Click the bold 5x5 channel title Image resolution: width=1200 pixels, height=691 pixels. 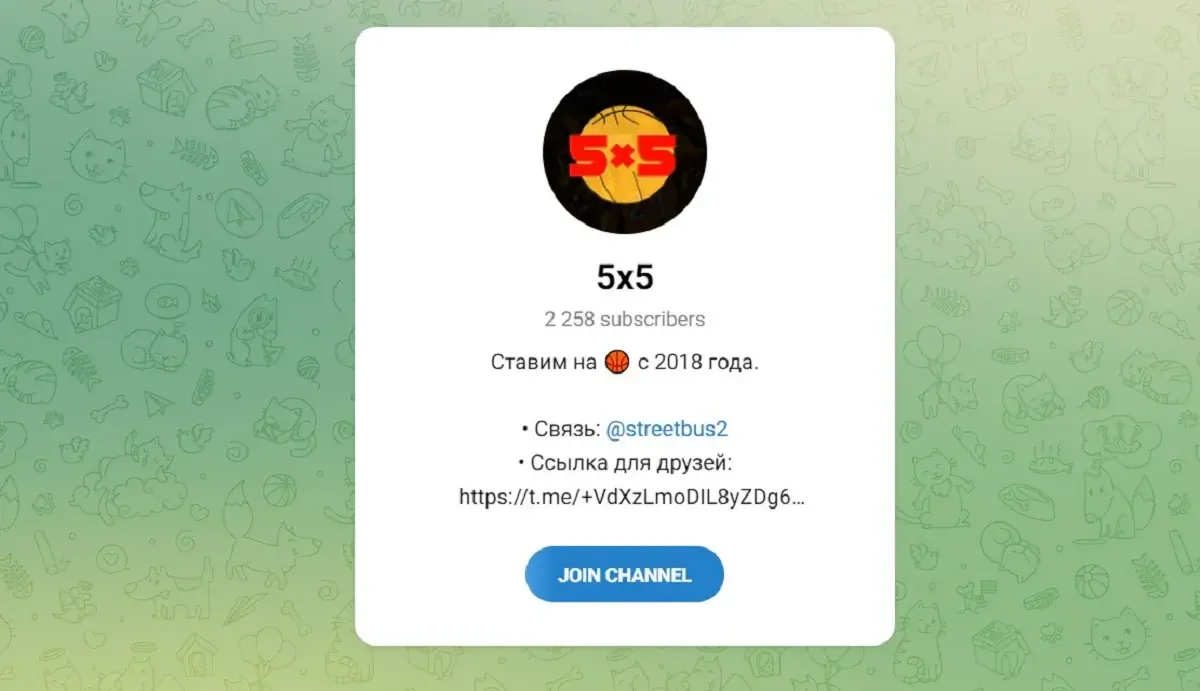624,277
